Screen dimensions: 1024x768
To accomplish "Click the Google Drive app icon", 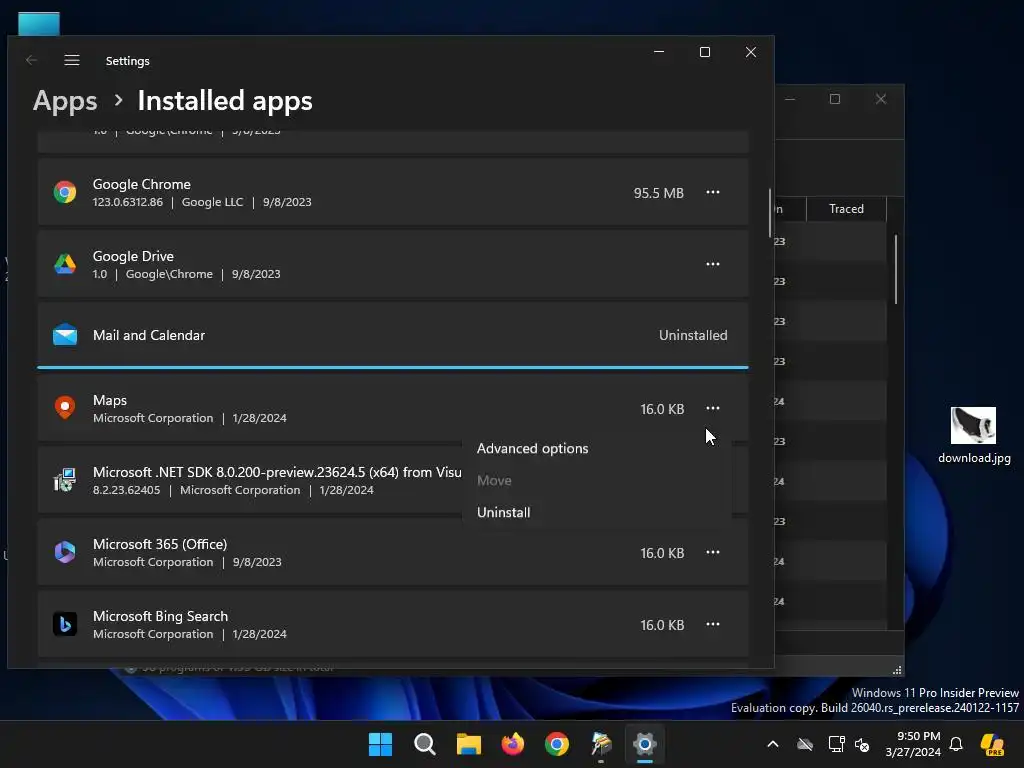I will (x=65, y=264).
